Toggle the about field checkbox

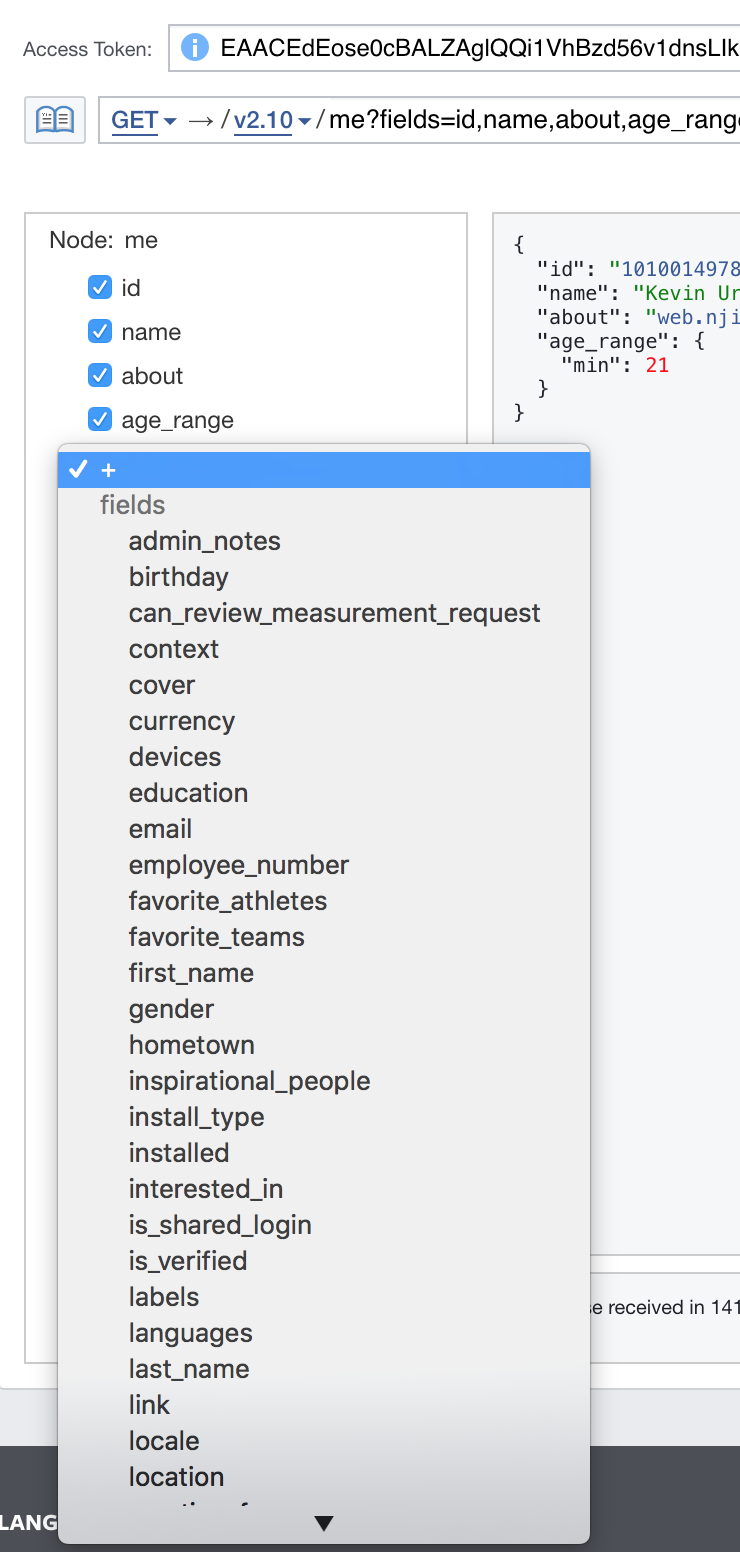point(100,375)
